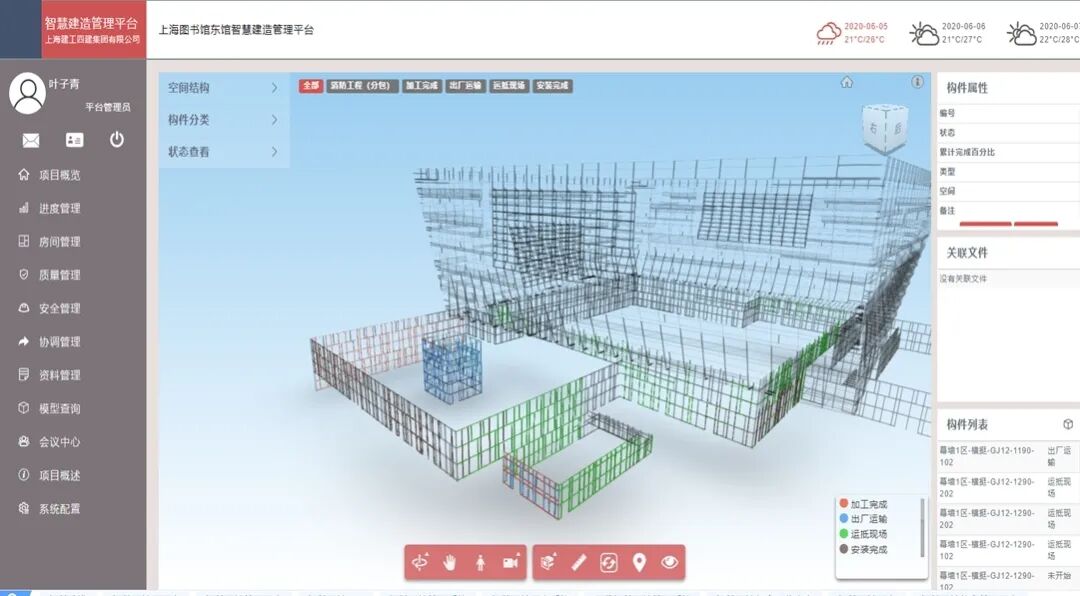
Task: Click the 类型 property row
Action: pos(1008,172)
